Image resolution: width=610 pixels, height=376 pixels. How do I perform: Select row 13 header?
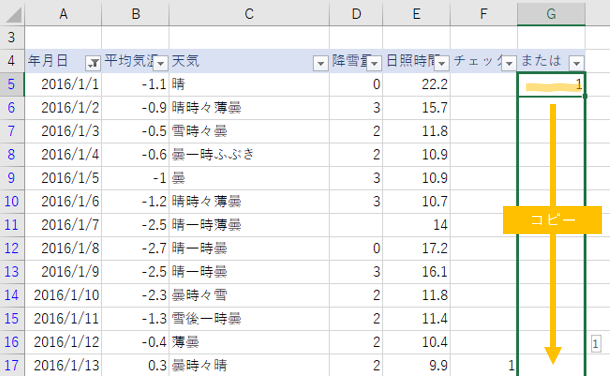pos(12,271)
